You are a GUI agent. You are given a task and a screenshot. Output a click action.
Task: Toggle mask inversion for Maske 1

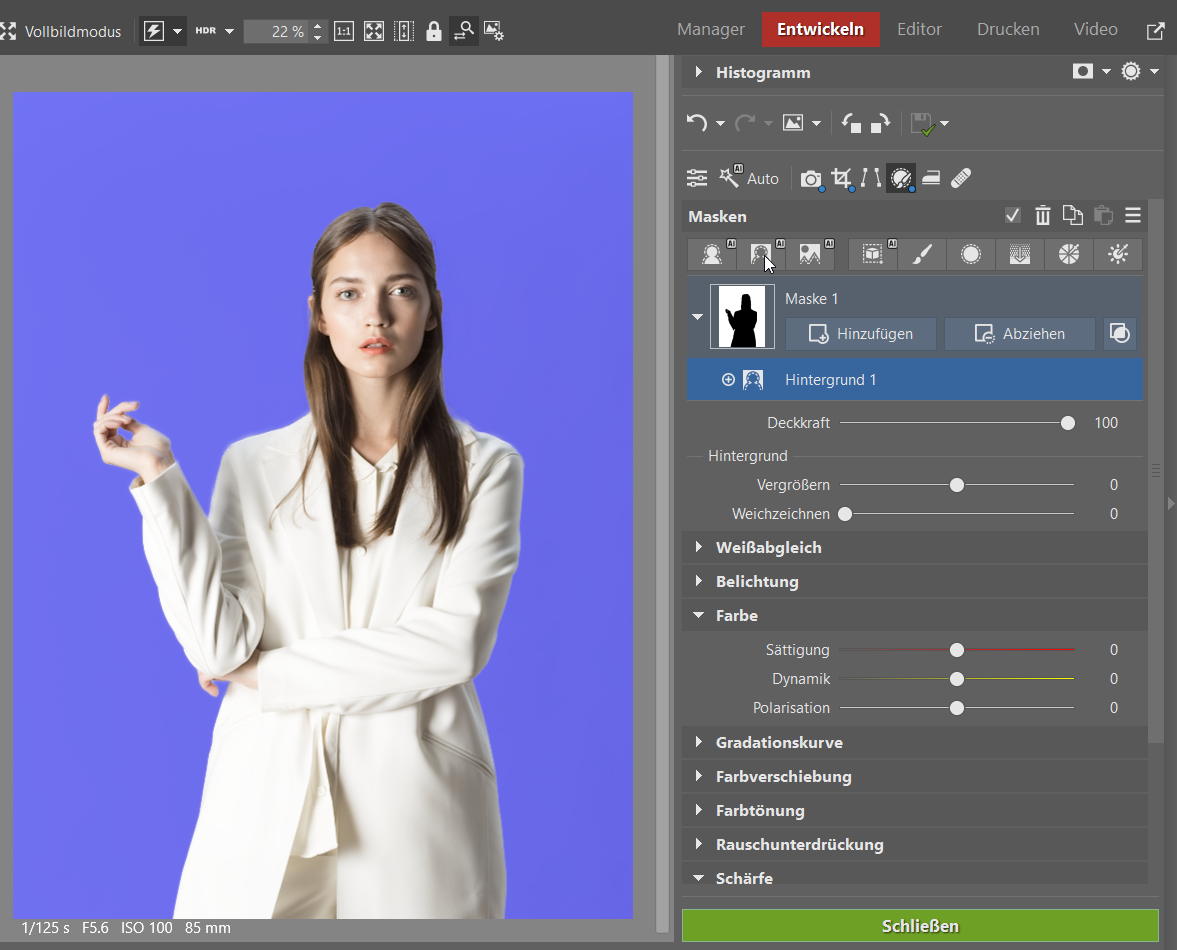[x=1120, y=334]
